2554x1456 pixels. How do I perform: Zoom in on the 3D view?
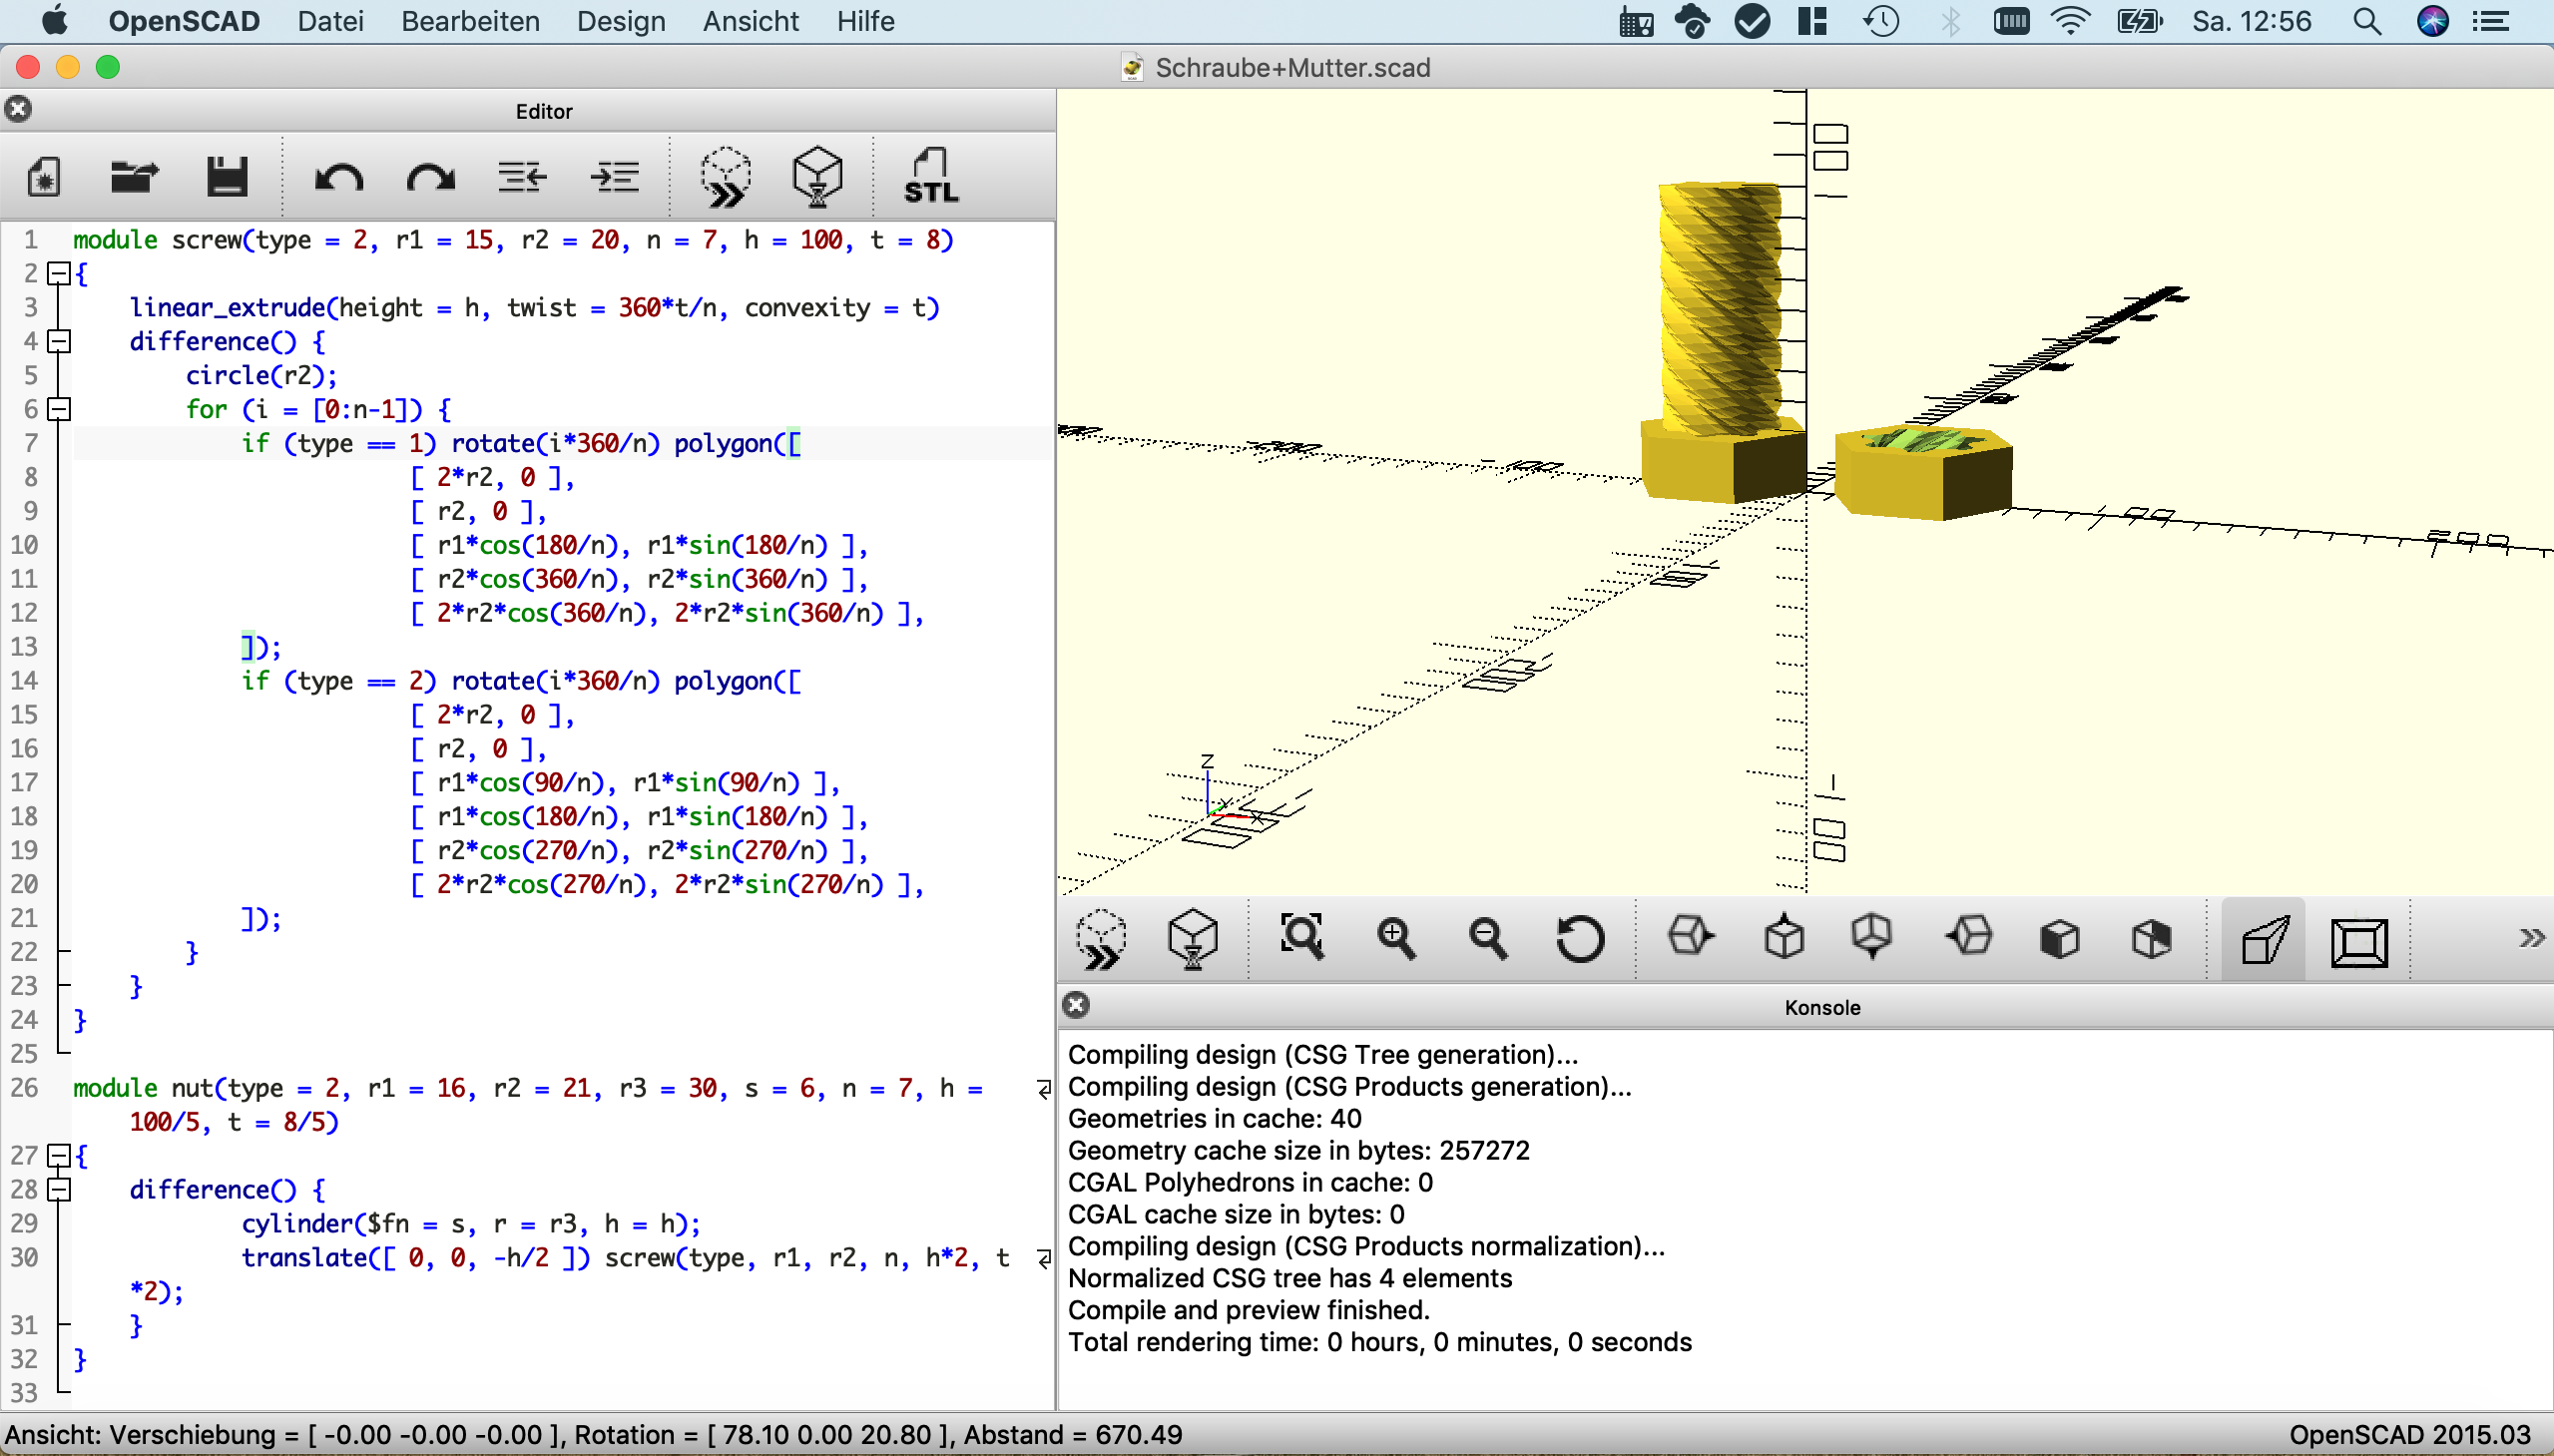1395,939
